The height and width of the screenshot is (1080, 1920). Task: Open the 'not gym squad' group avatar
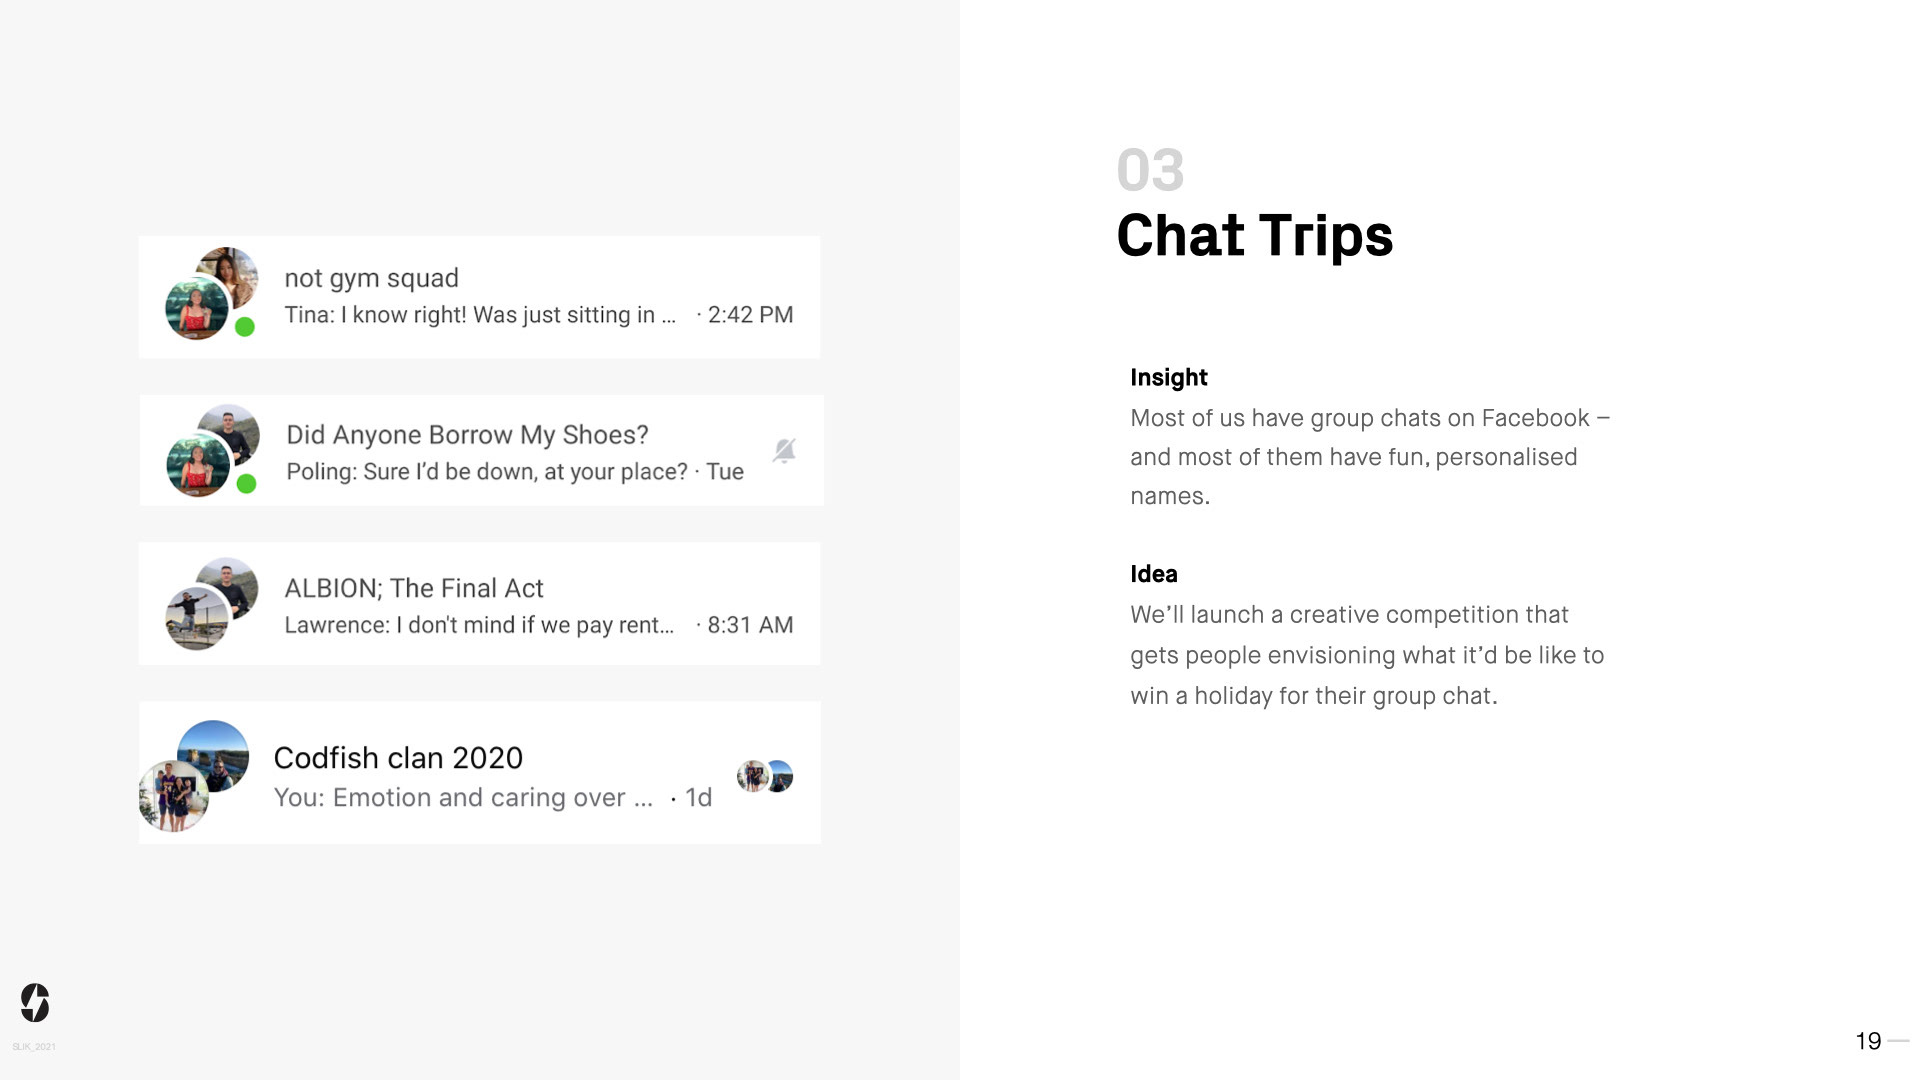211,294
